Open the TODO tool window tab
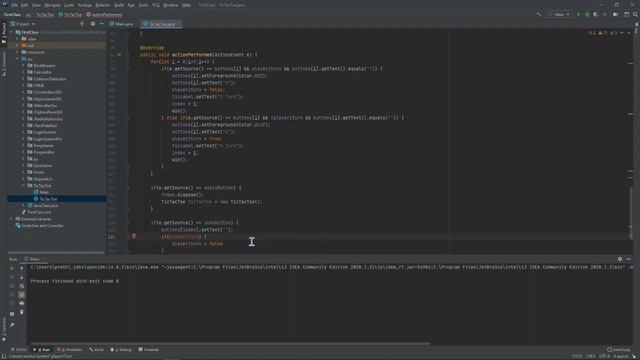Image resolution: width=640 pixels, height=360 pixels. coord(19,350)
